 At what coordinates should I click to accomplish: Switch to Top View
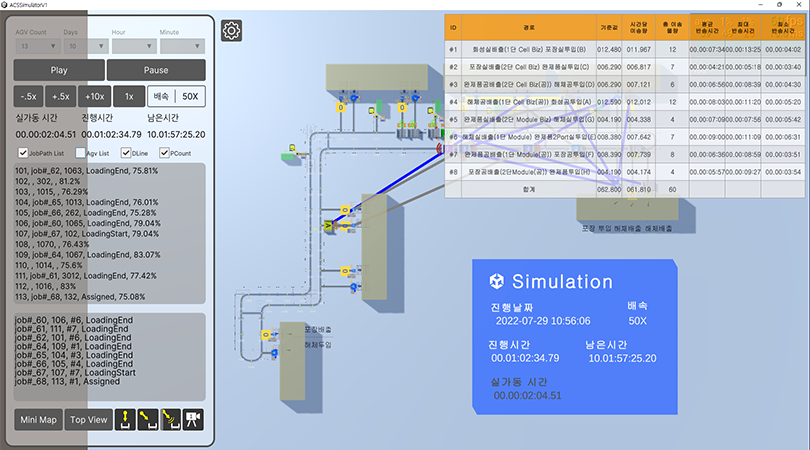point(88,420)
